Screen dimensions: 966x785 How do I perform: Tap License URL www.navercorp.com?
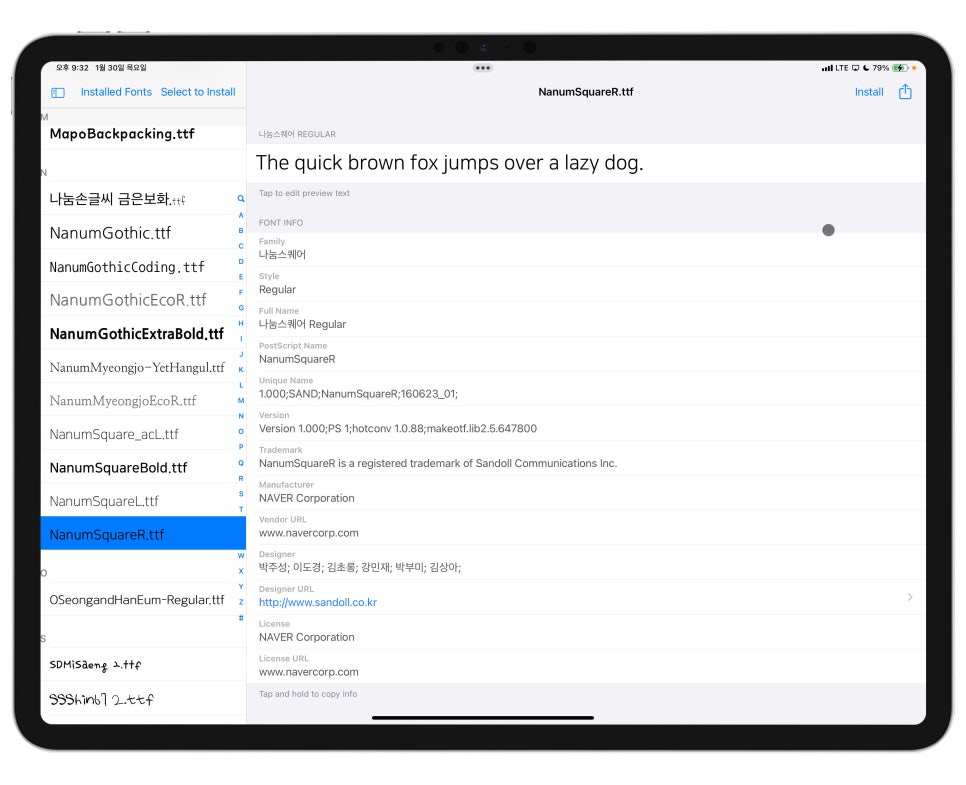[309, 672]
